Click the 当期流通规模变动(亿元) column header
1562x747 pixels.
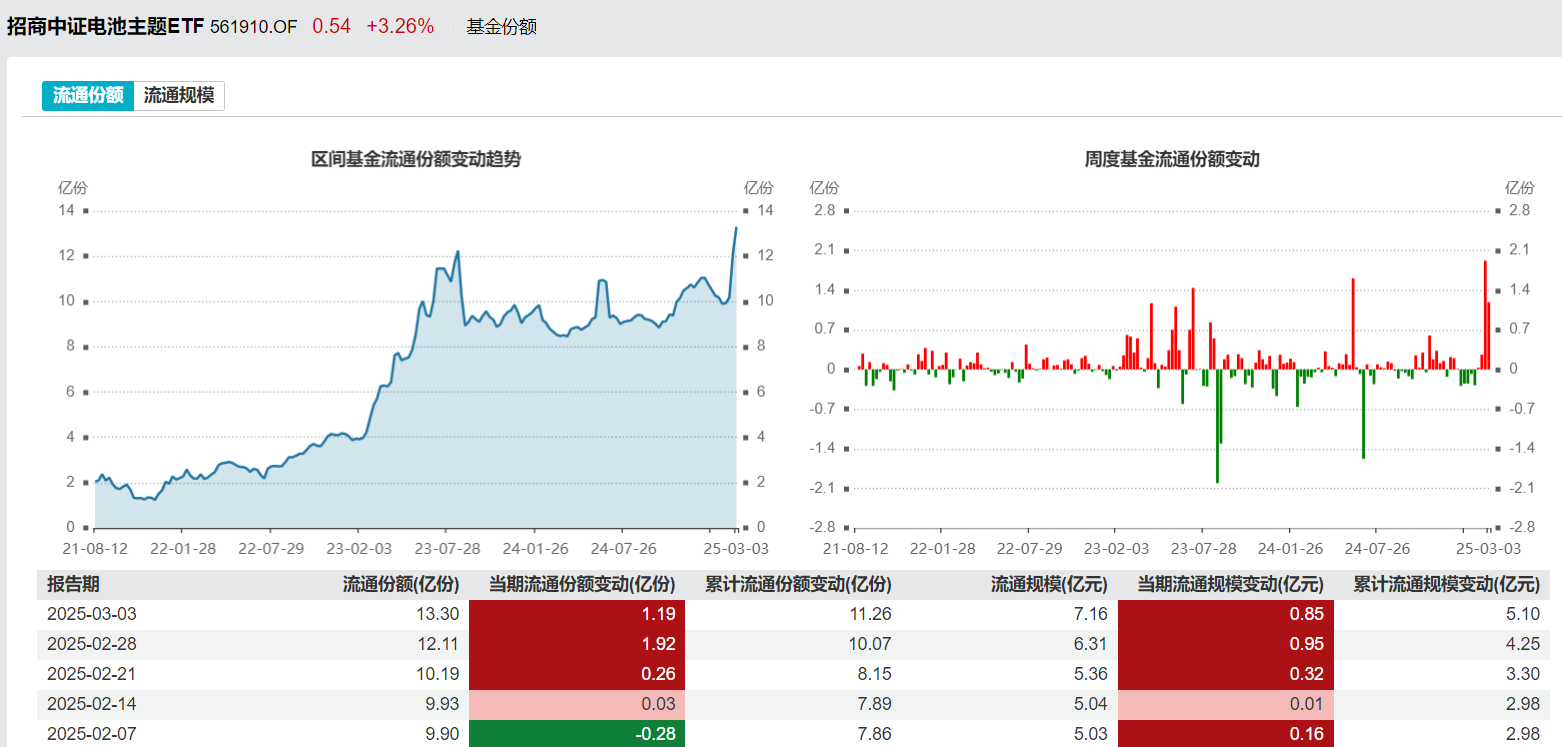coord(1230,584)
